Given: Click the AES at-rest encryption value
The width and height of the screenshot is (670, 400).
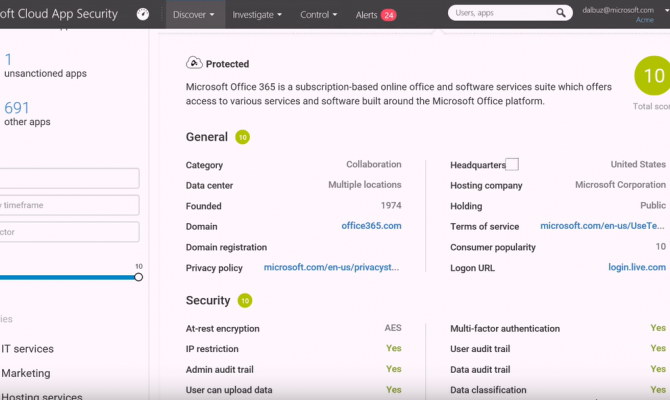Looking at the screenshot, I should [x=393, y=328].
